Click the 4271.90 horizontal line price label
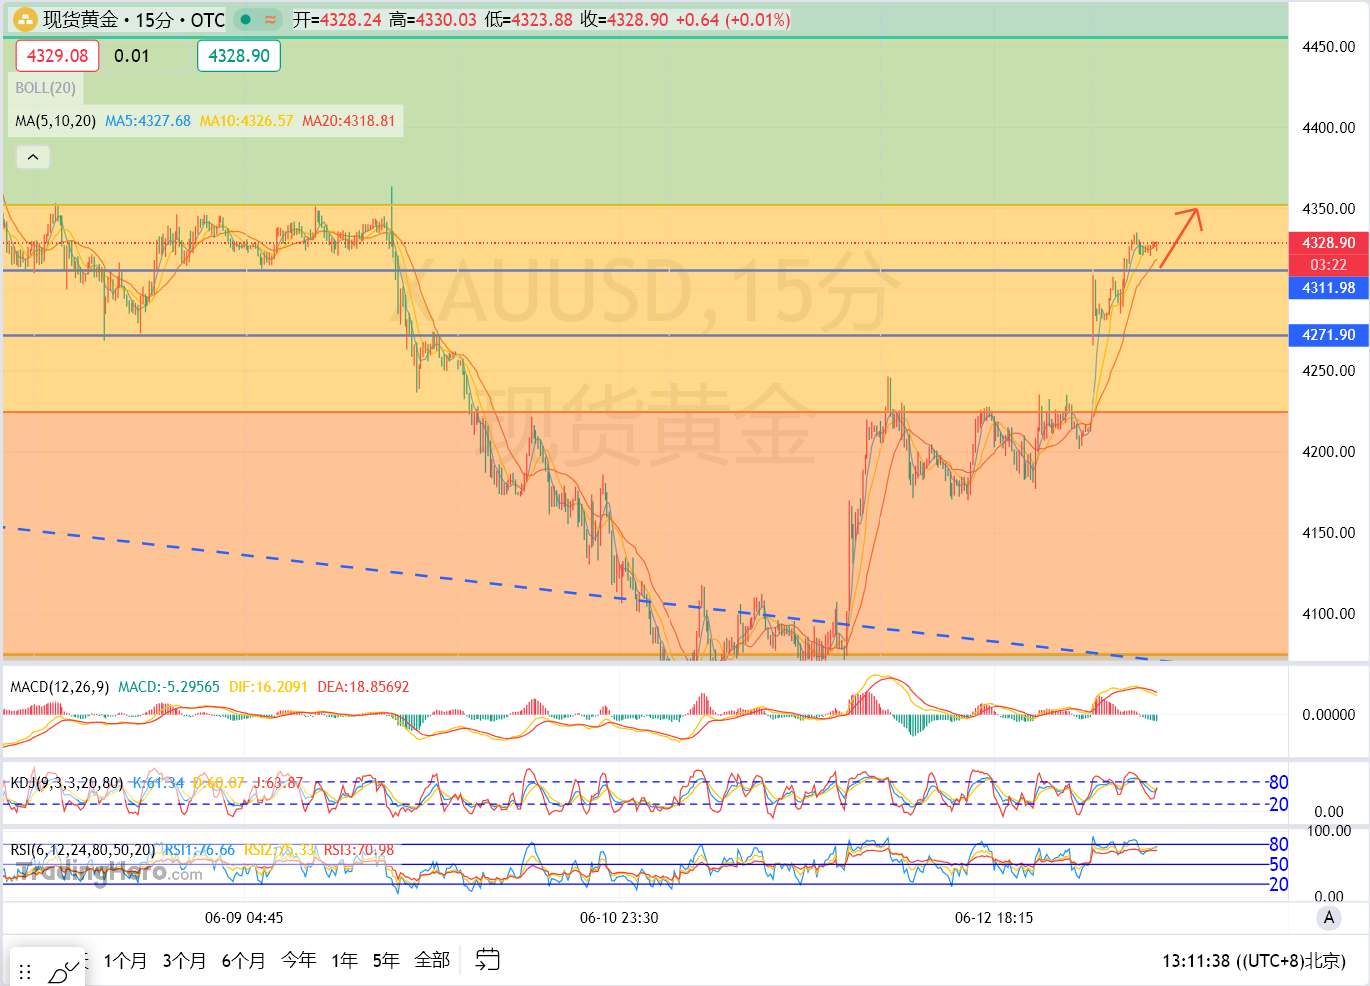The width and height of the screenshot is (1370, 986). coord(1328,335)
